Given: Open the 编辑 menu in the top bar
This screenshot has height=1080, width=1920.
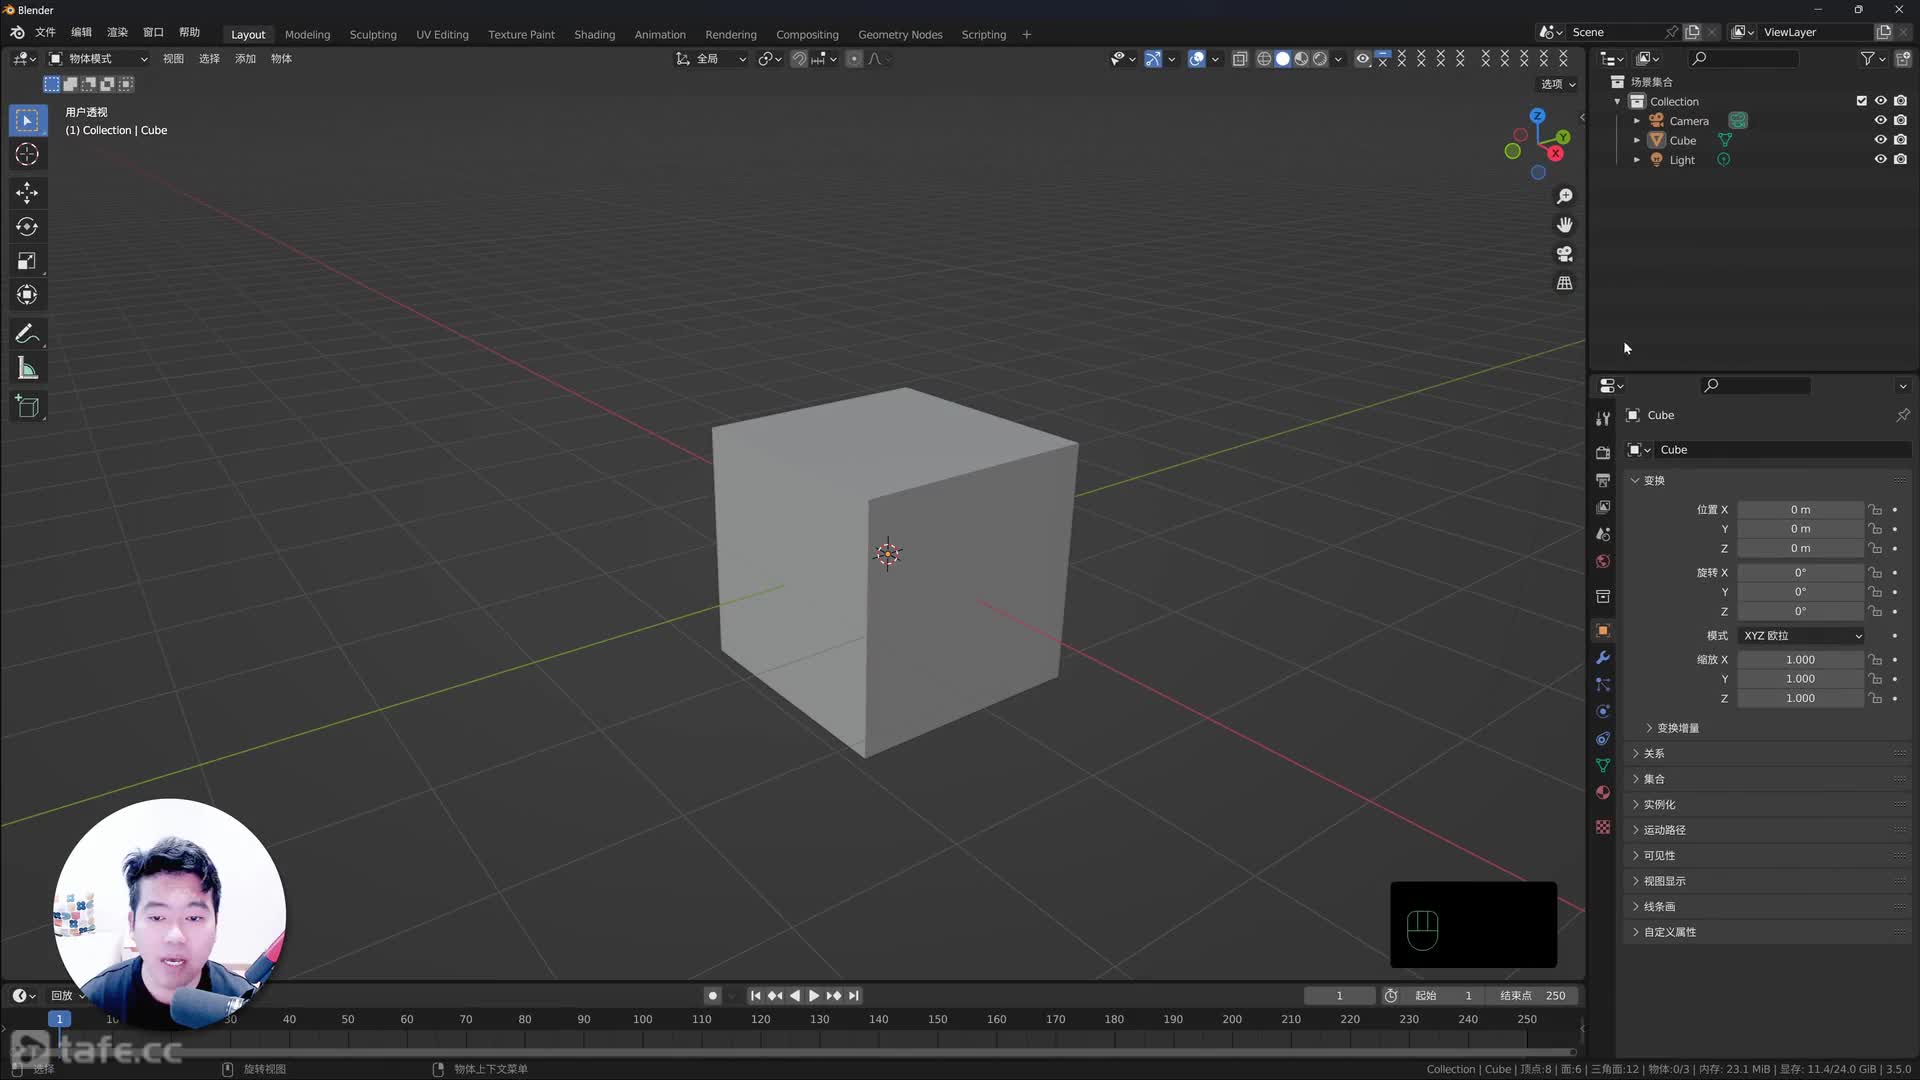Looking at the screenshot, I should click(80, 32).
